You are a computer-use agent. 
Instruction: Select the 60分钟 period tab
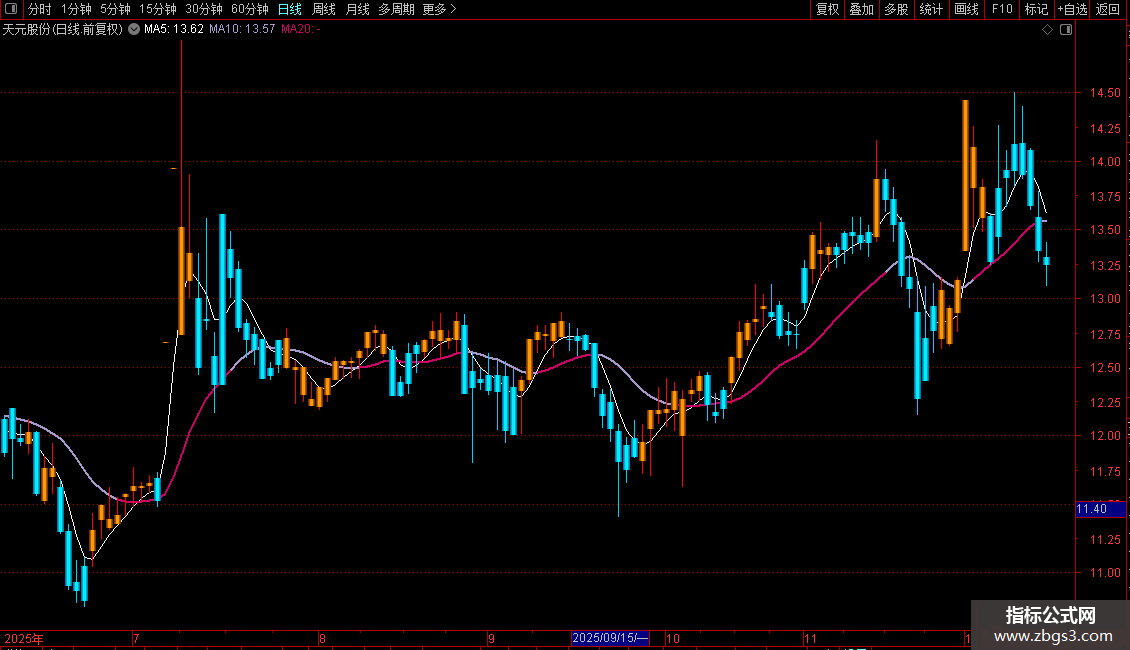coord(250,9)
